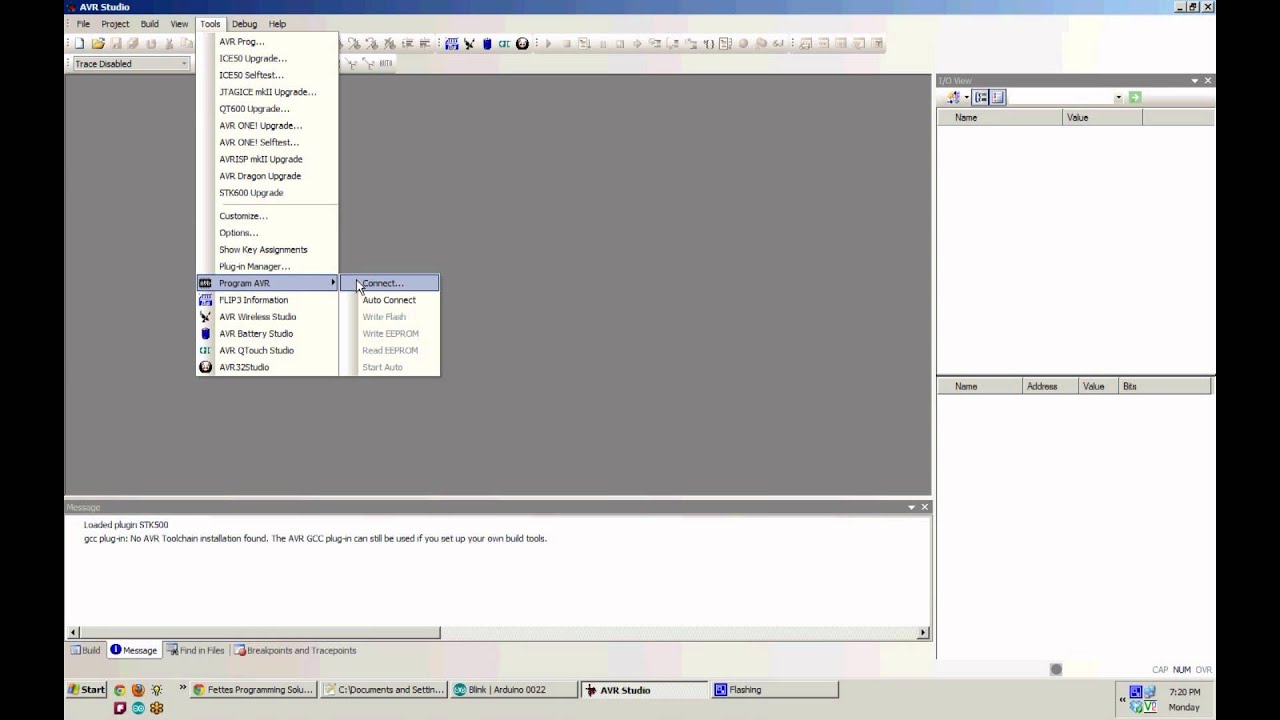
Task: Switch to the Build tab
Action: [85, 651]
